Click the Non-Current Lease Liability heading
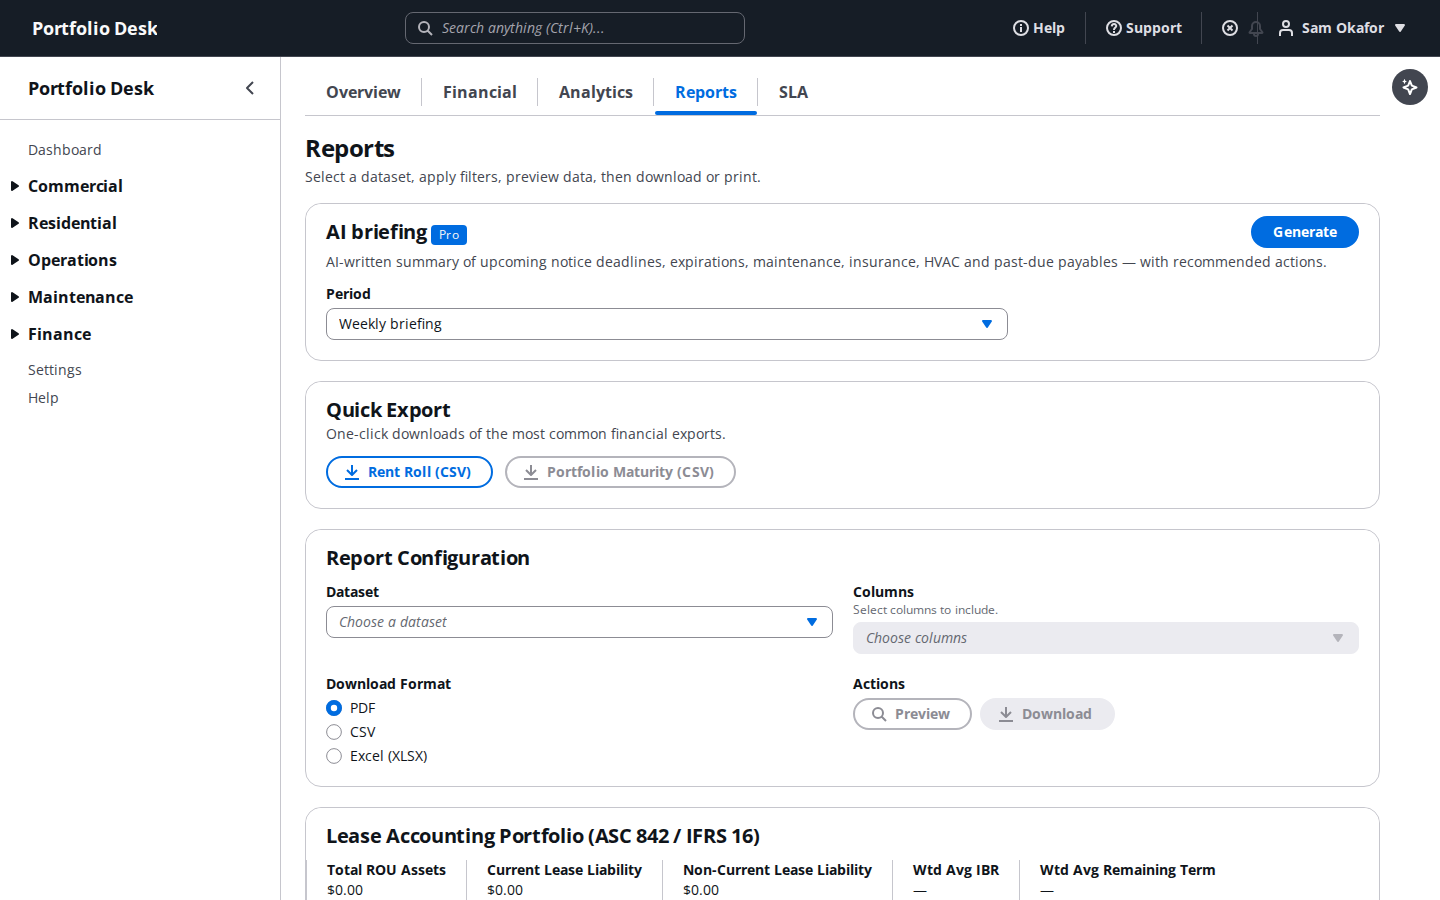The image size is (1440, 900). point(777,870)
